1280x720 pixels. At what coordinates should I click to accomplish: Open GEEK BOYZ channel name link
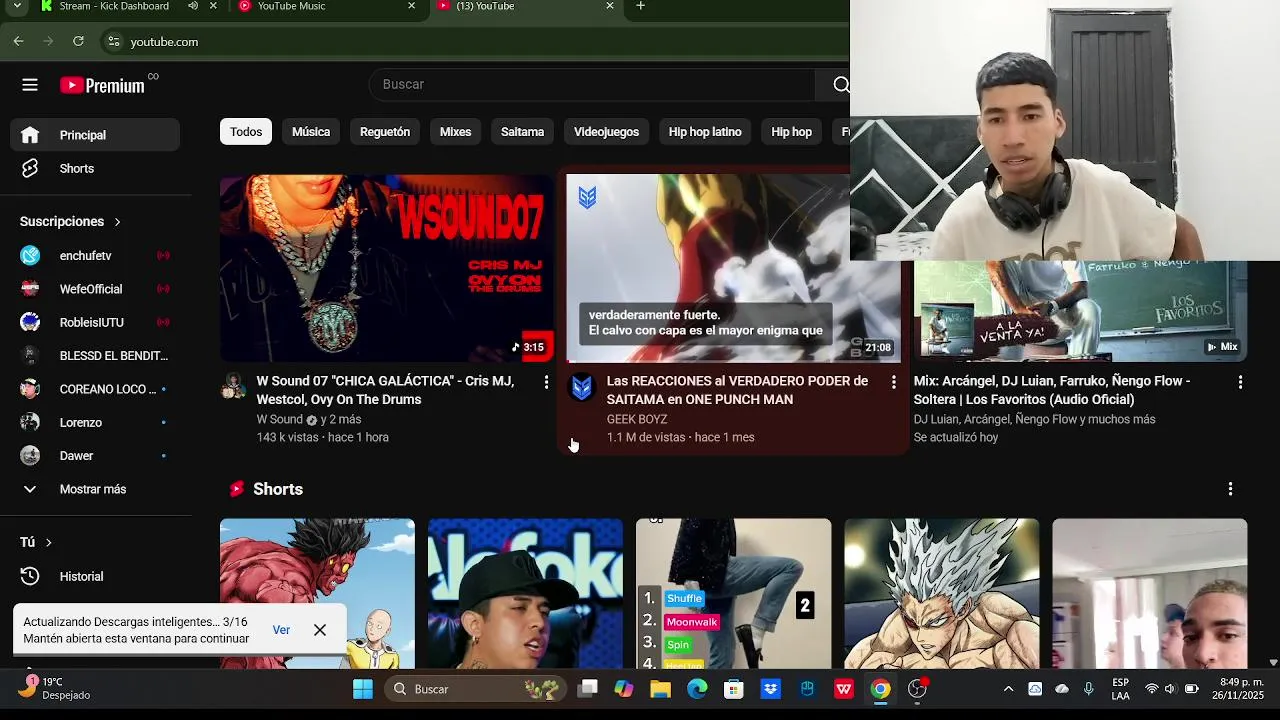637,419
